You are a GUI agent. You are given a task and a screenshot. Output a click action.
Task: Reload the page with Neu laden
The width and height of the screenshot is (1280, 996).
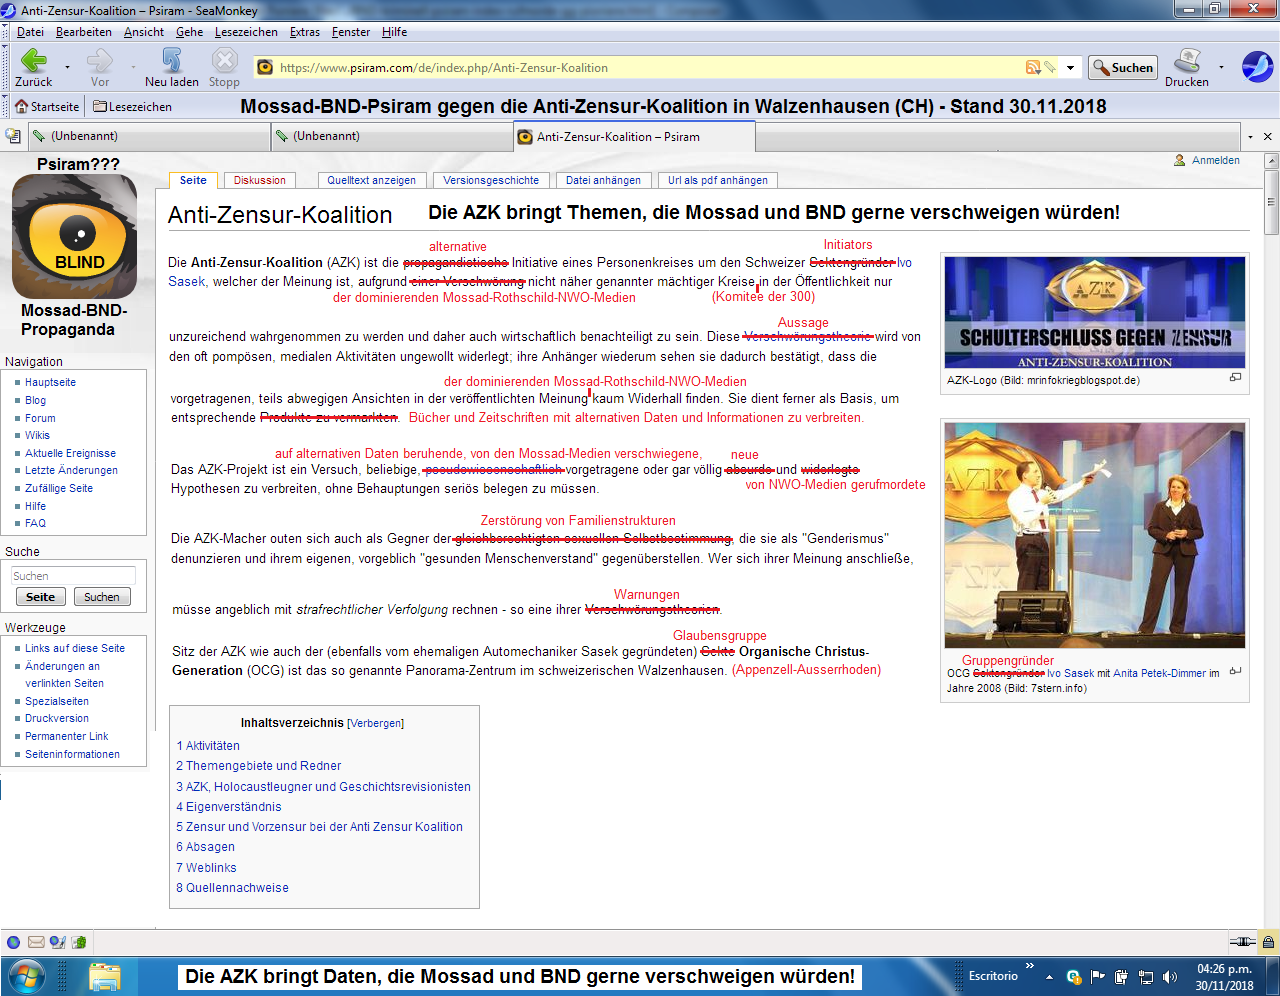(172, 67)
